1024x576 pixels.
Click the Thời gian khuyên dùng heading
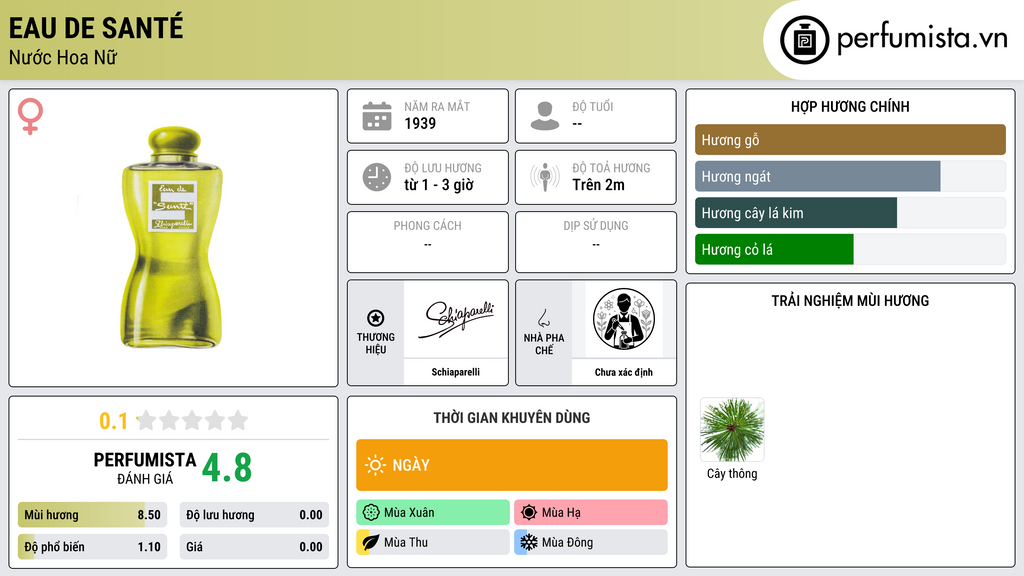(x=512, y=418)
